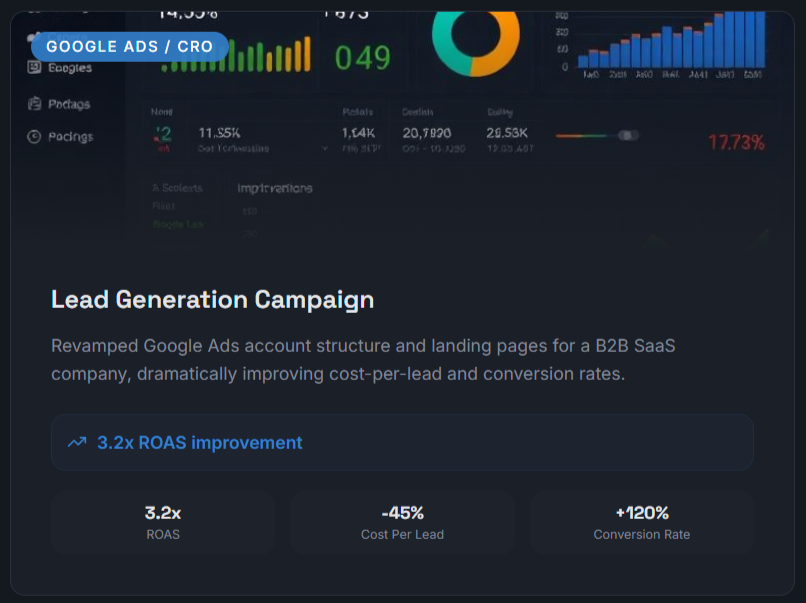Click the Podags sidebar icon
The height and width of the screenshot is (603, 806).
35,104
